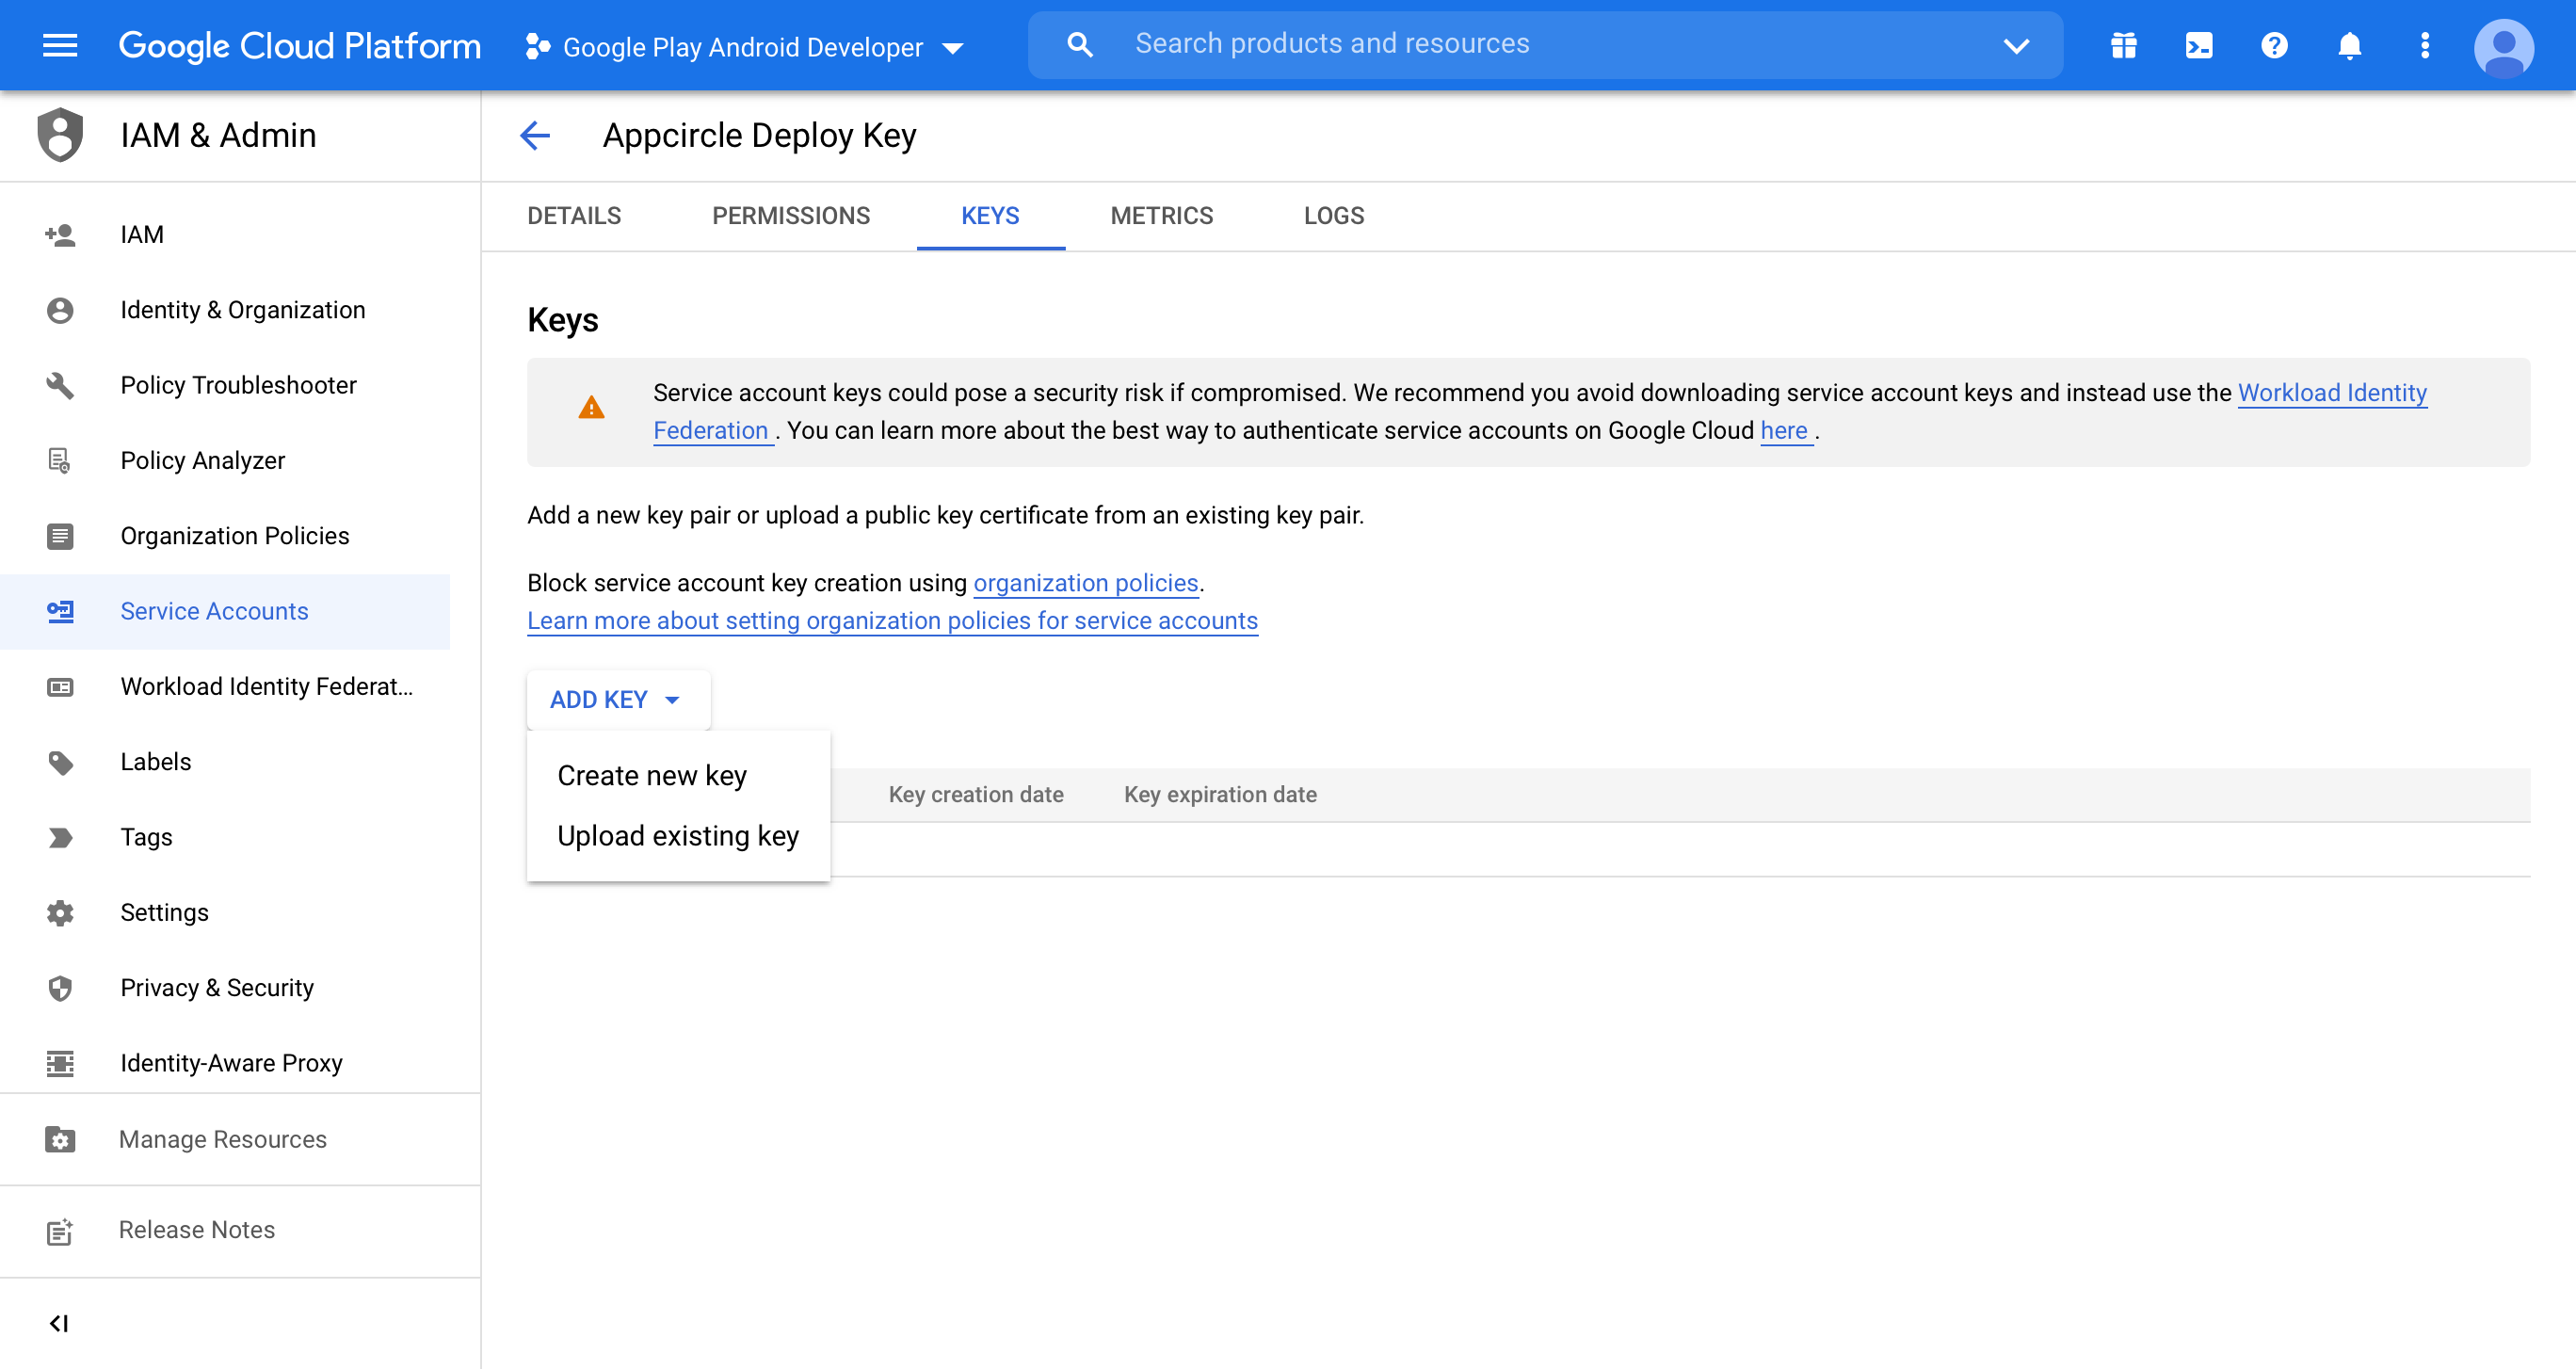Open the user account avatar

point(2503,47)
